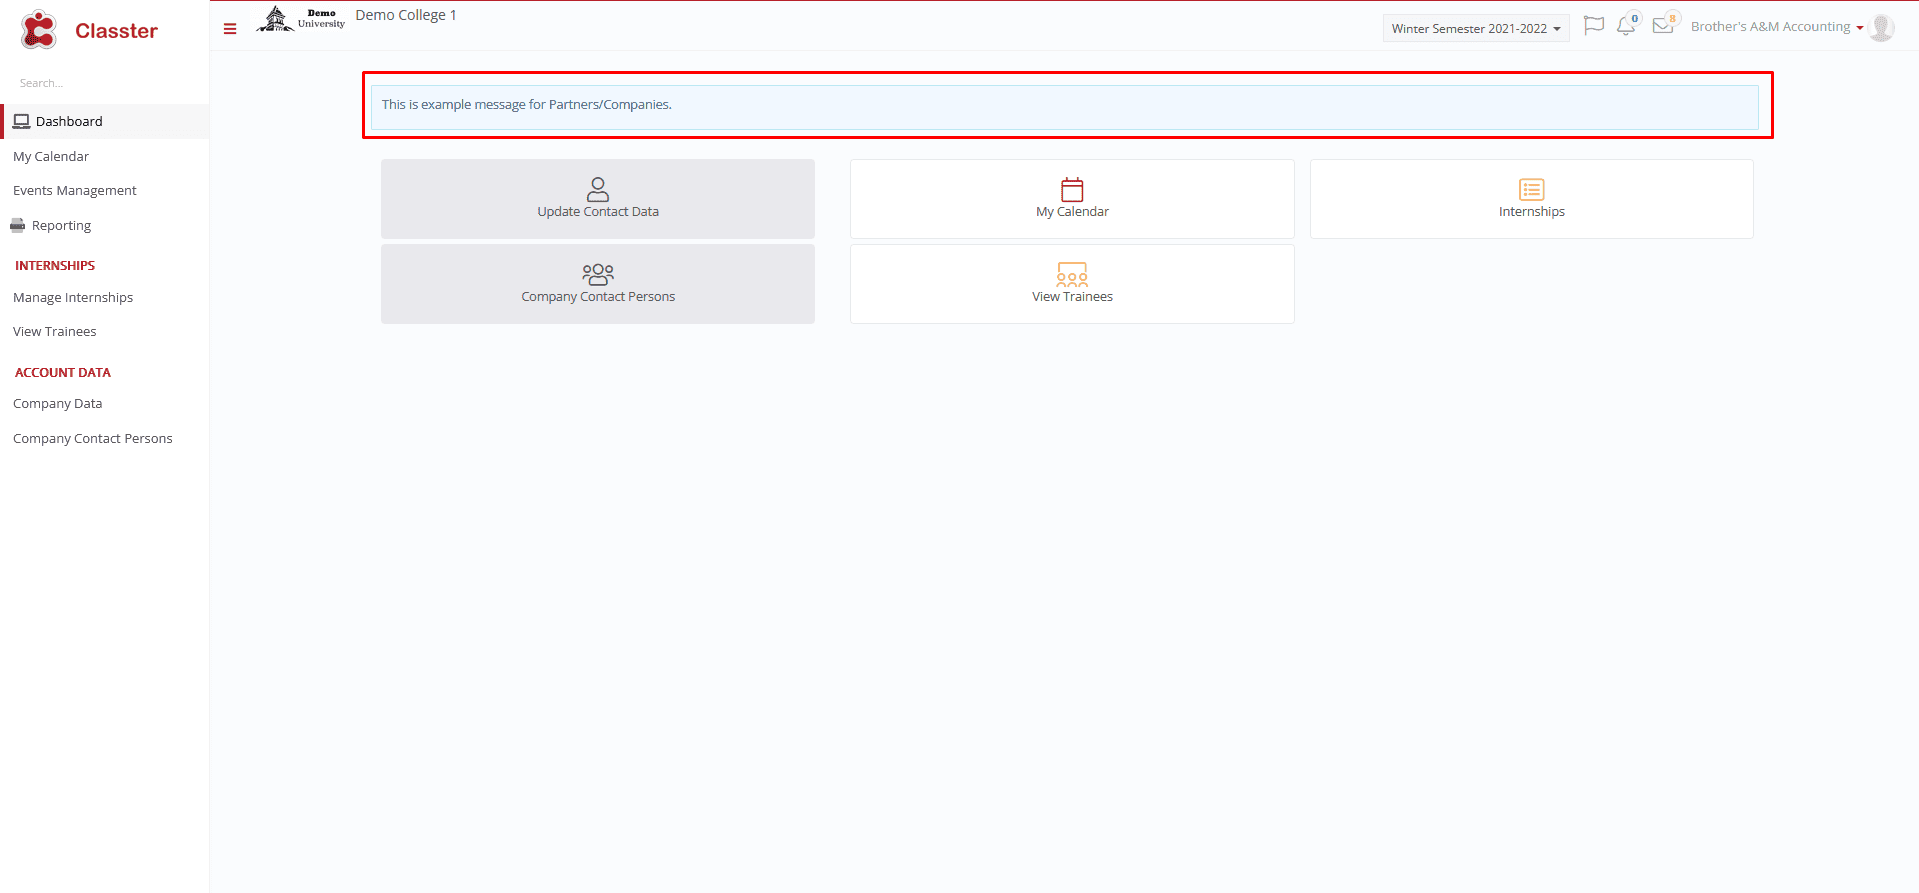Click the Demo College 1 title
The width and height of the screenshot is (1919, 893).
[x=406, y=15]
